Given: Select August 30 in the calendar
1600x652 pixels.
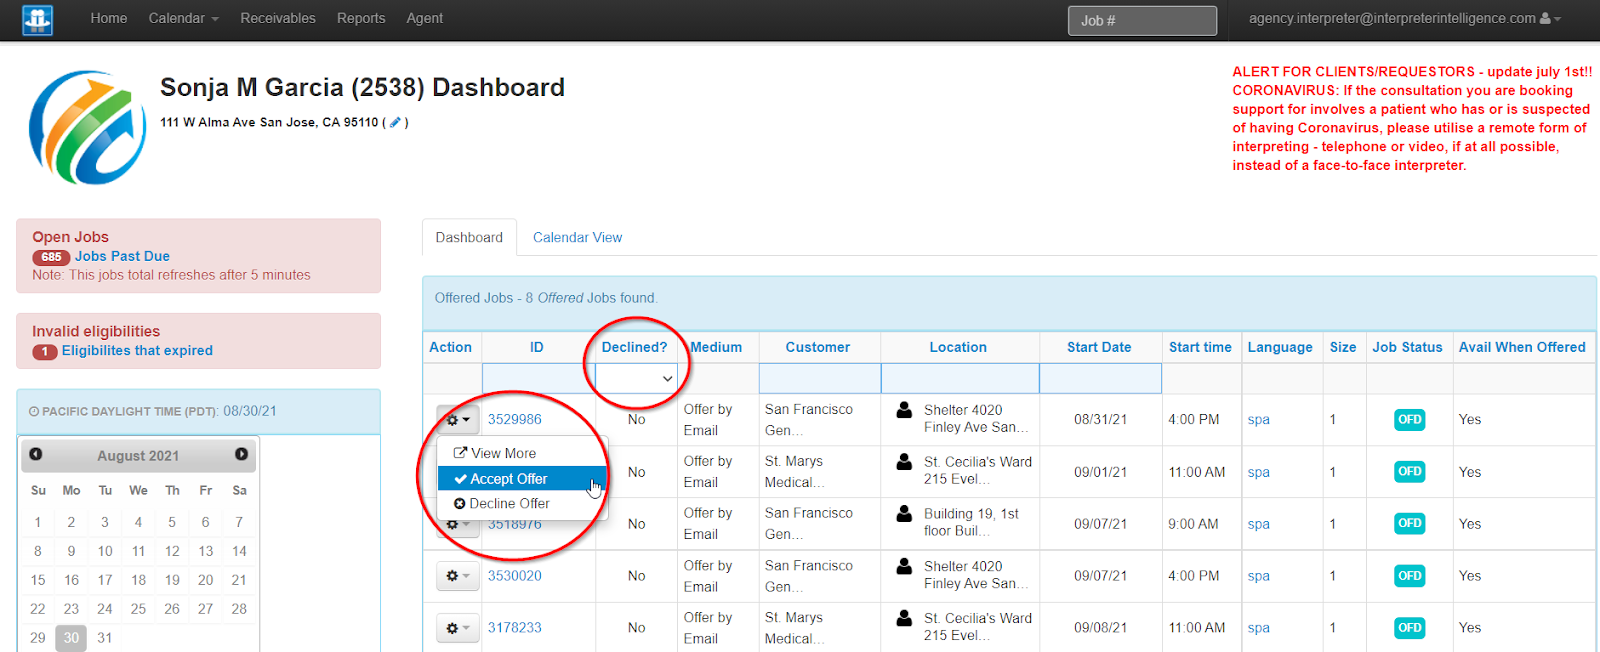Looking at the screenshot, I should point(71,638).
